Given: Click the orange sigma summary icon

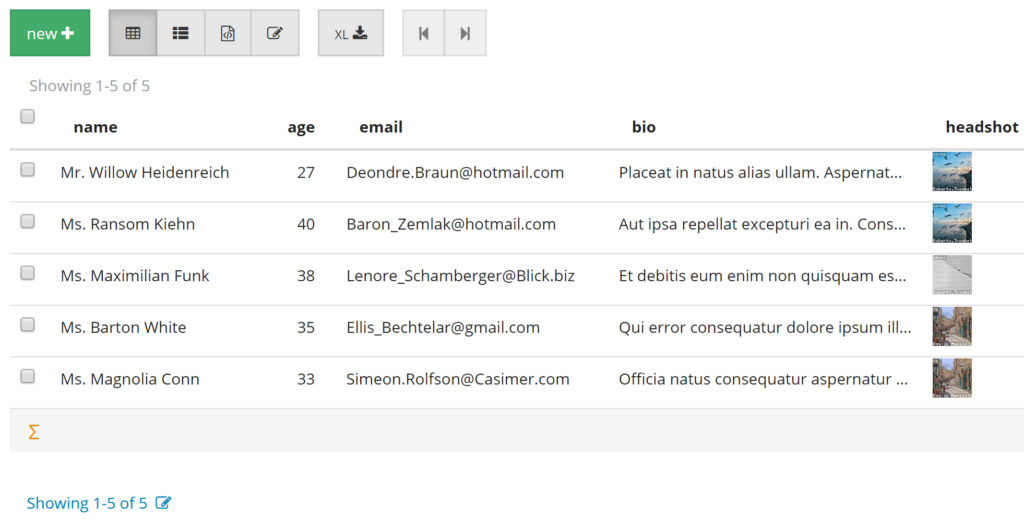Looking at the screenshot, I should [x=34, y=432].
